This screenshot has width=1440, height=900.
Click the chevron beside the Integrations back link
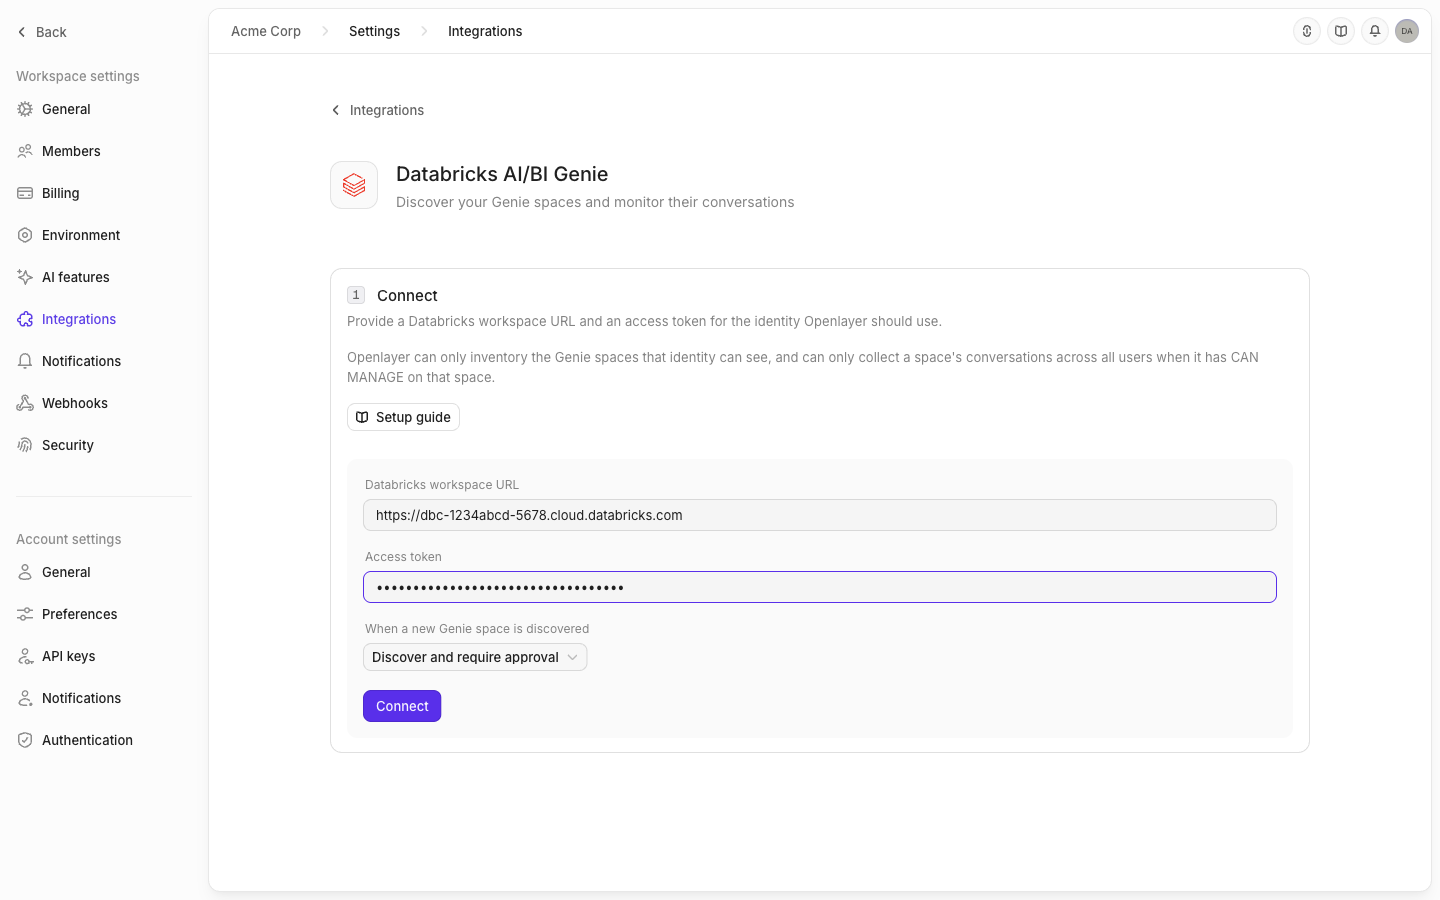[x=336, y=110]
